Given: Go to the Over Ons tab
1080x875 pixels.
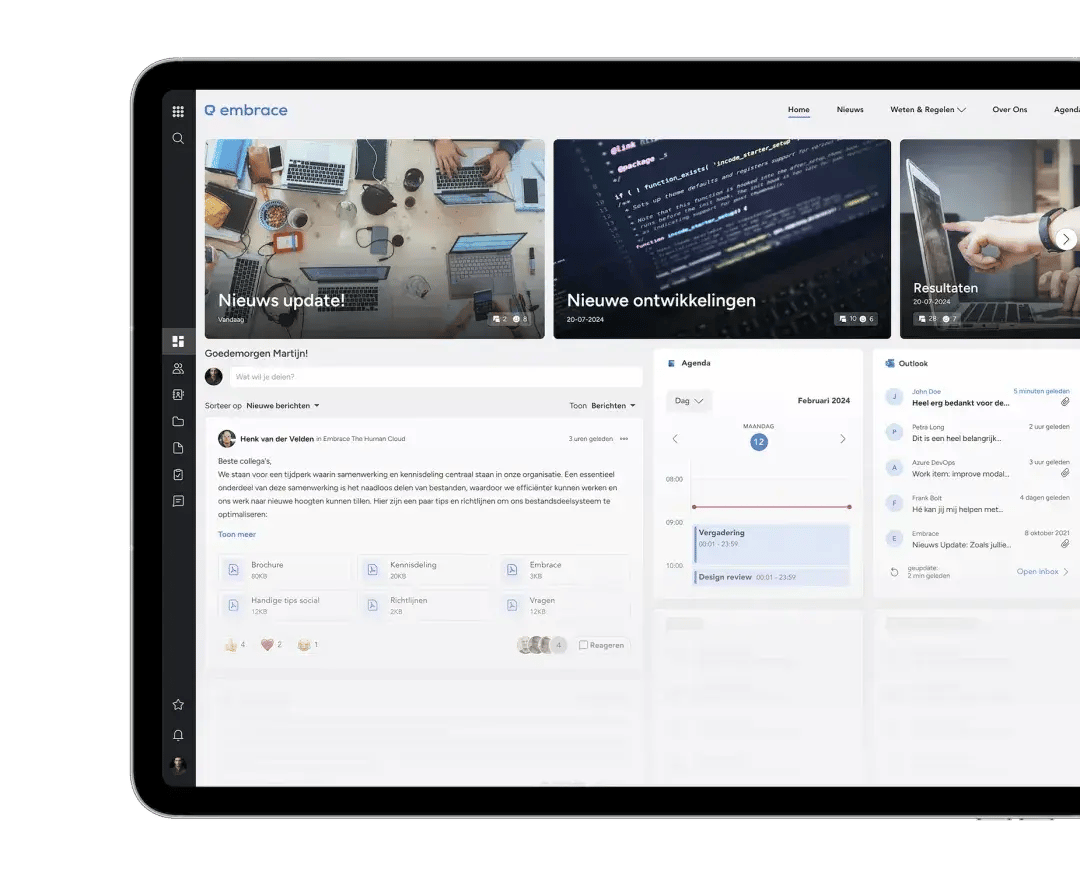Looking at the screenshot, I should pyautogui.click(x=1009, y=110).
